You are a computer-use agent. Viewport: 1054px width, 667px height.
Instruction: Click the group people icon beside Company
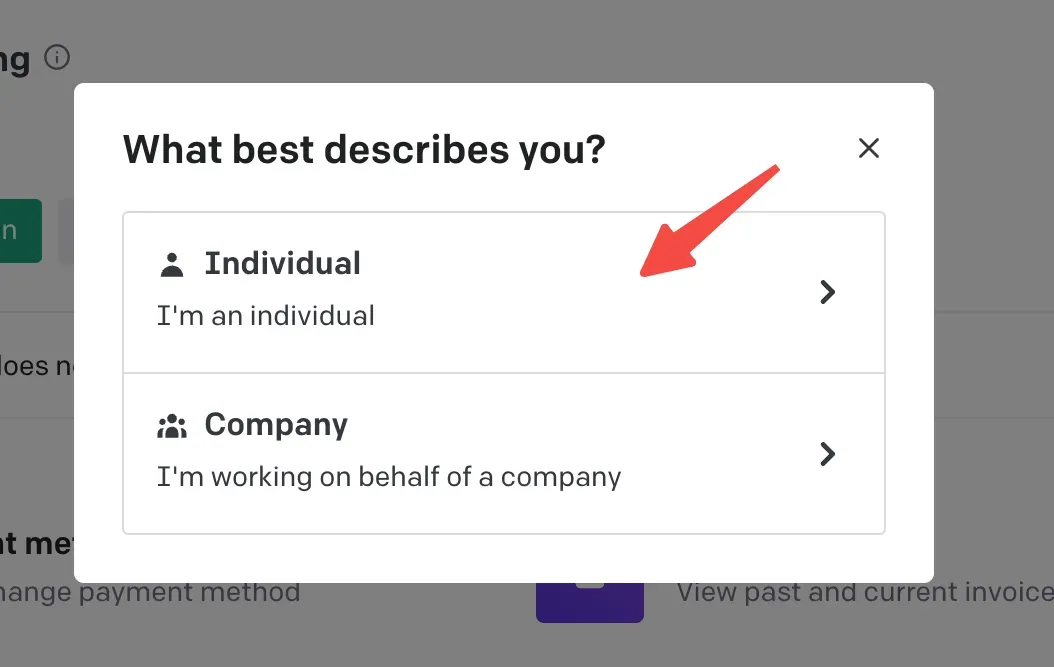[x=172, y=427]
